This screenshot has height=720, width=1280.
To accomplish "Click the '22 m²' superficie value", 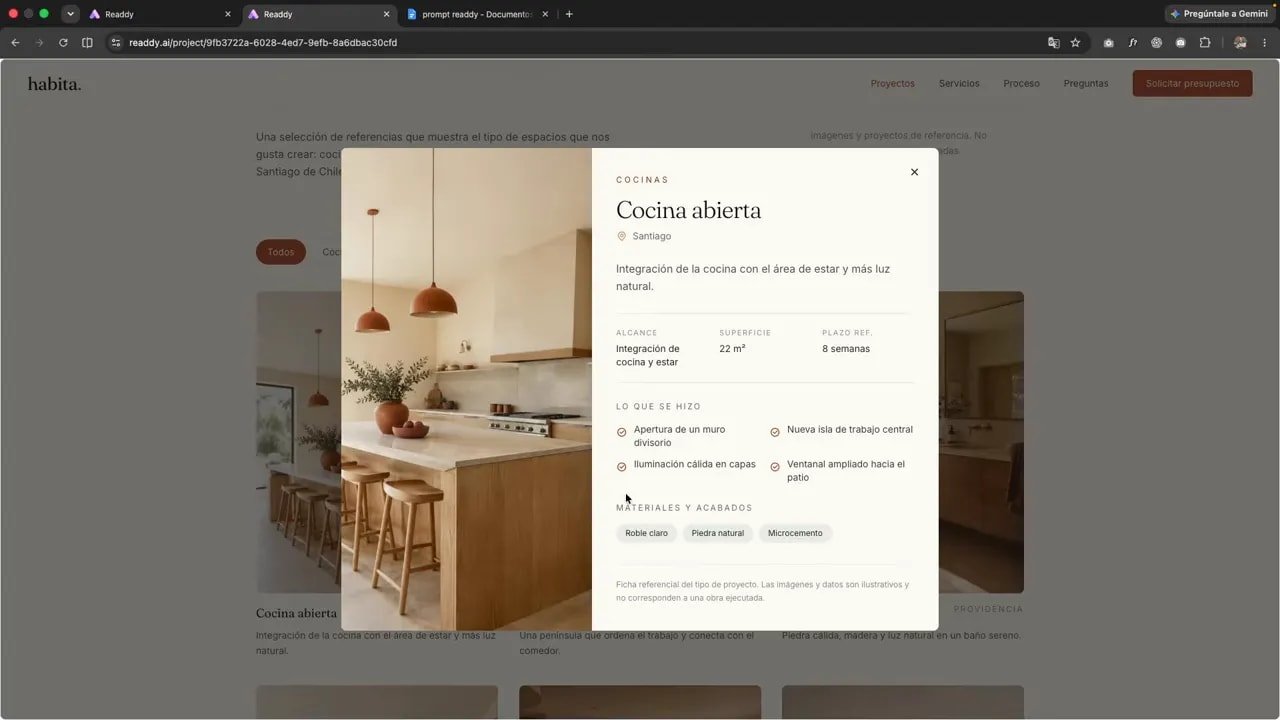I will 732,349.
